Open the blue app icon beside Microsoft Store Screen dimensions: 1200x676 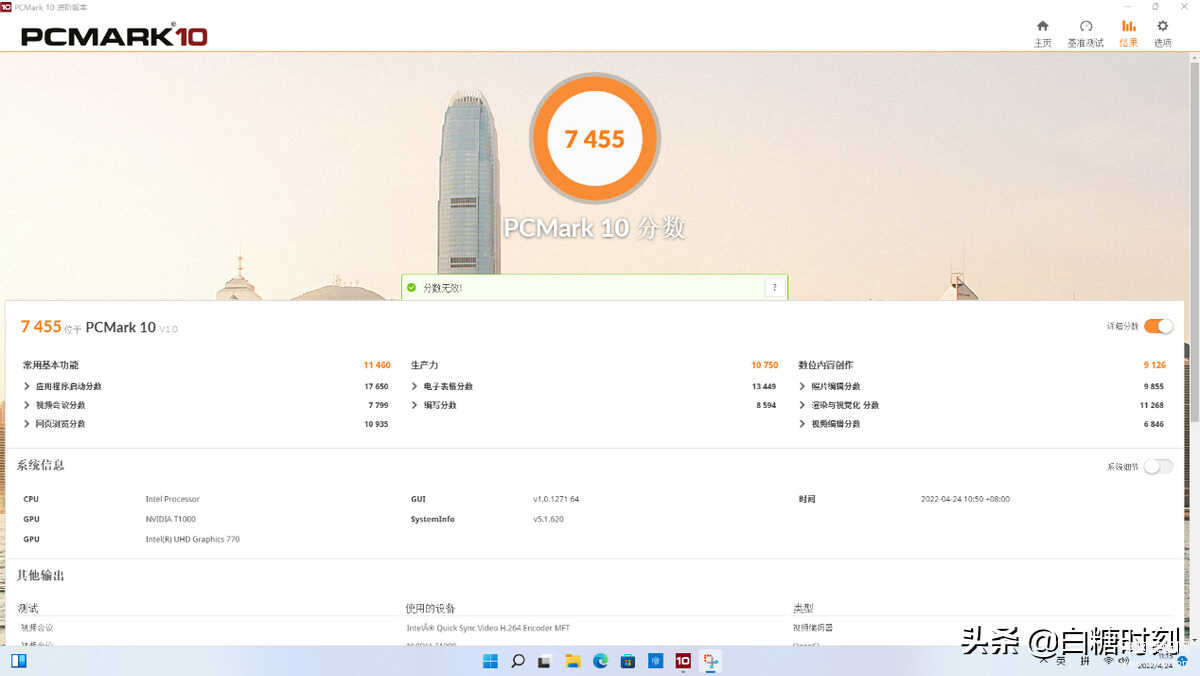tap(655, 661)
